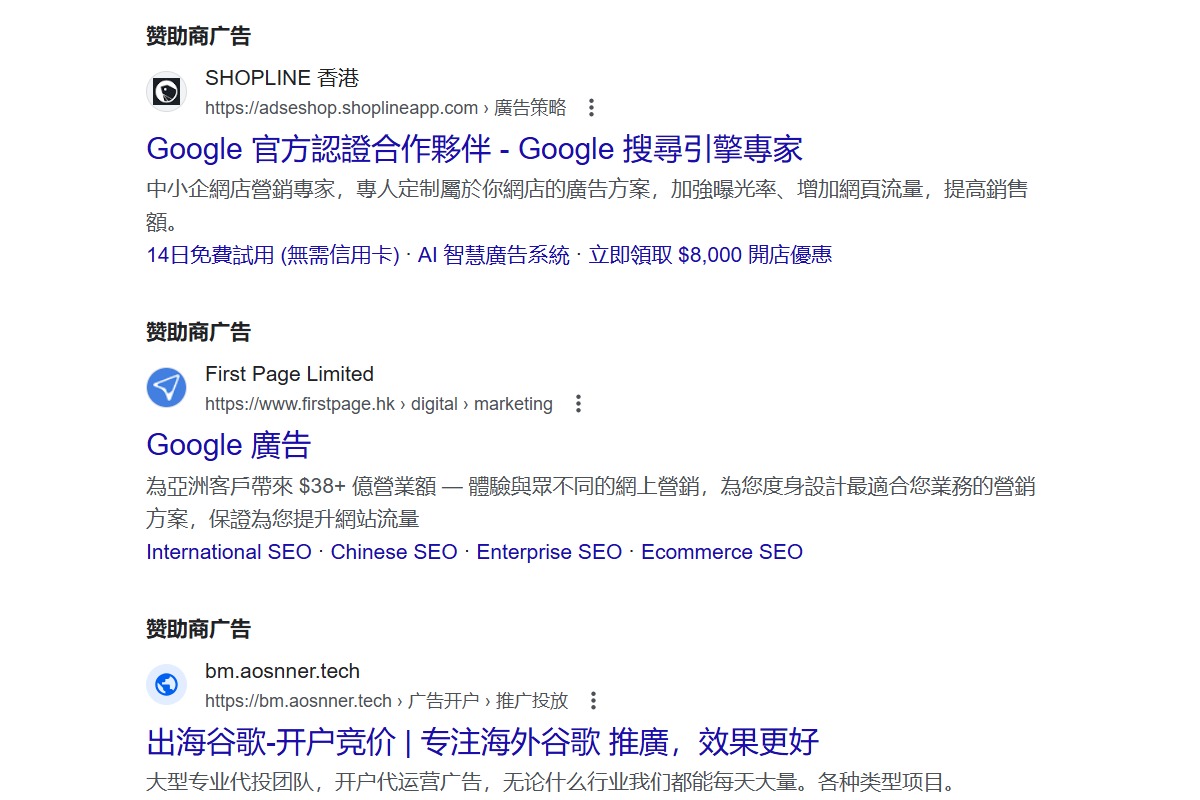Click the description starting '中小企網店營銷專家'
The image size is (1200, 800).
(x=587, y=205)
